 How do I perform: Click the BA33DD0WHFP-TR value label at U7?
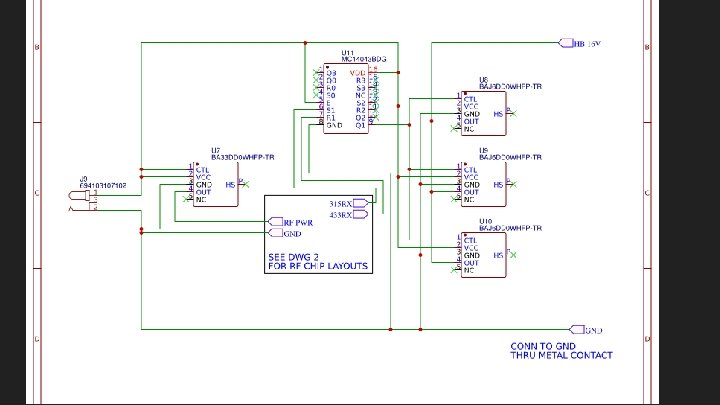pos(242,157)
